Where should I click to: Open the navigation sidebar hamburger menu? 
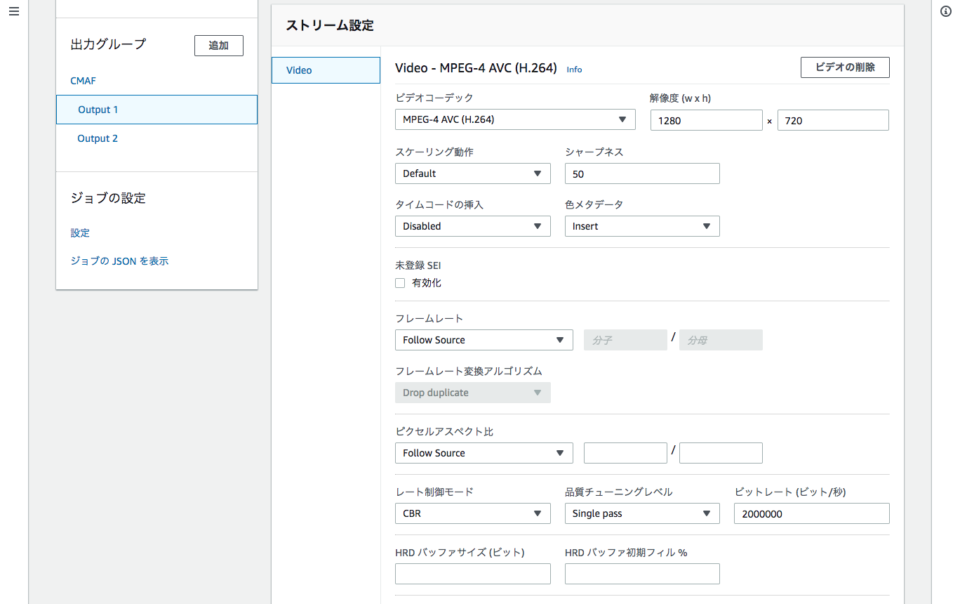point(13,10)
